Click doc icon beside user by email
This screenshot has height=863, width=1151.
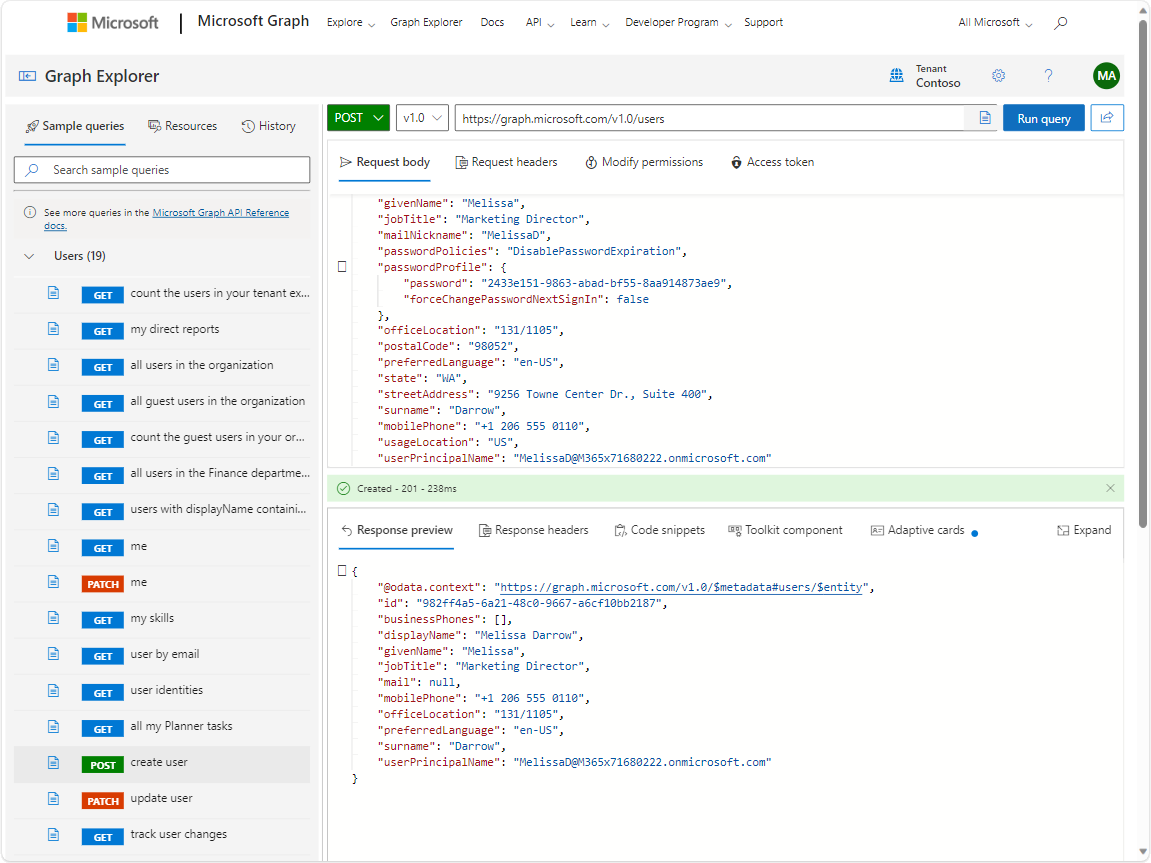(x=54, y=654)
